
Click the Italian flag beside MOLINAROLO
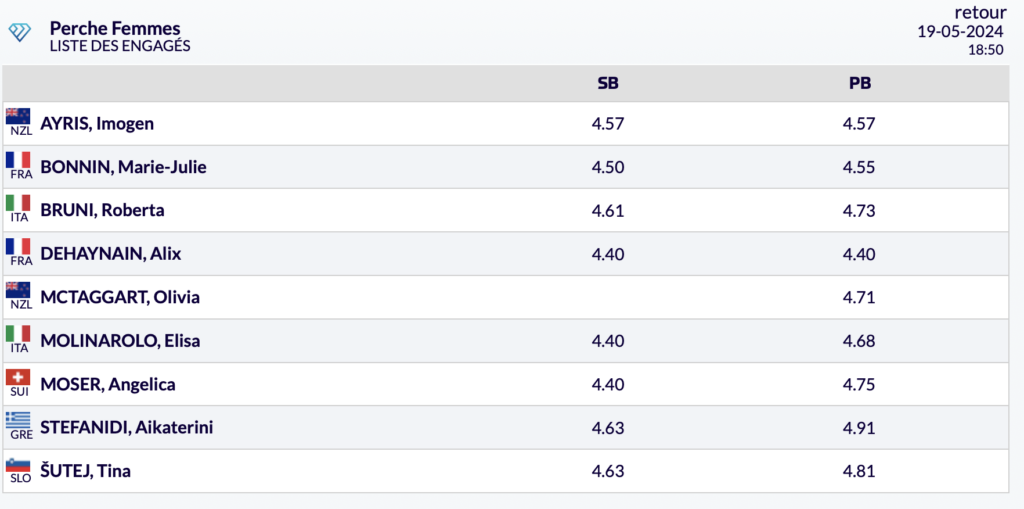coord(18,333)
